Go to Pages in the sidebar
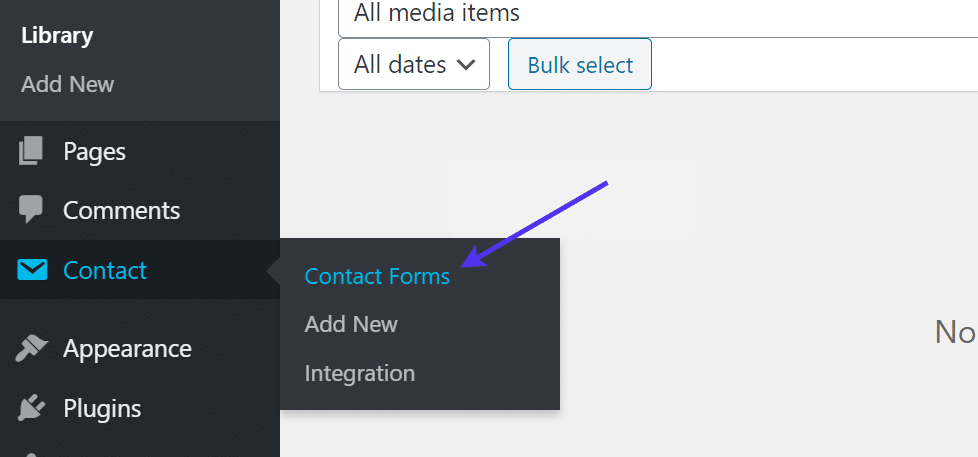The height and width of the screenshot is (457, 978). click(x=94, y=151)
